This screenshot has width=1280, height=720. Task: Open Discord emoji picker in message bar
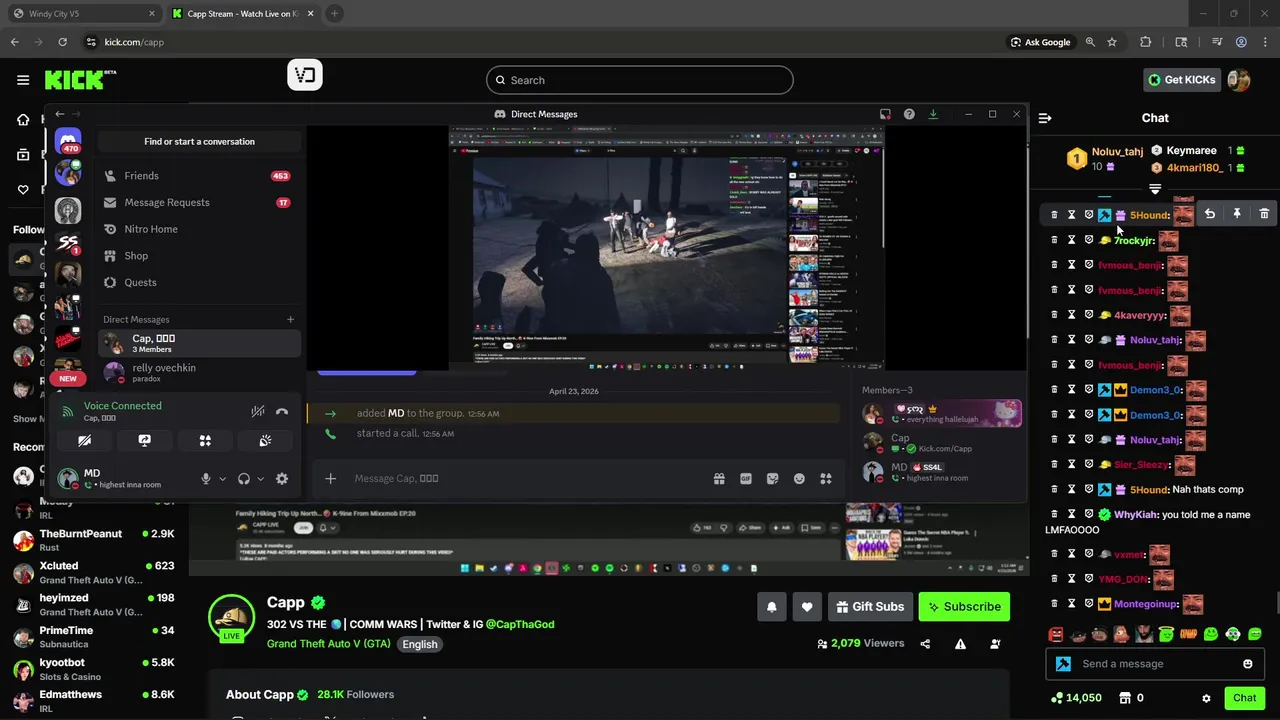[x=799, y=479]
